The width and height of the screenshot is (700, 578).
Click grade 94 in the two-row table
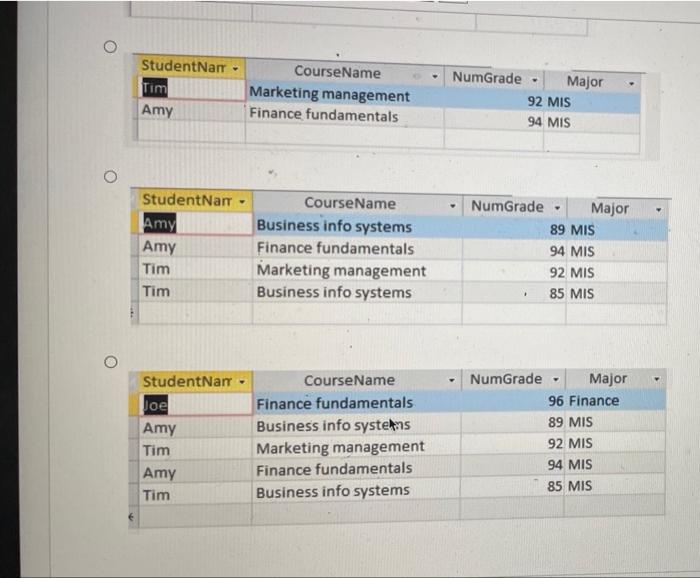(494, 122)
